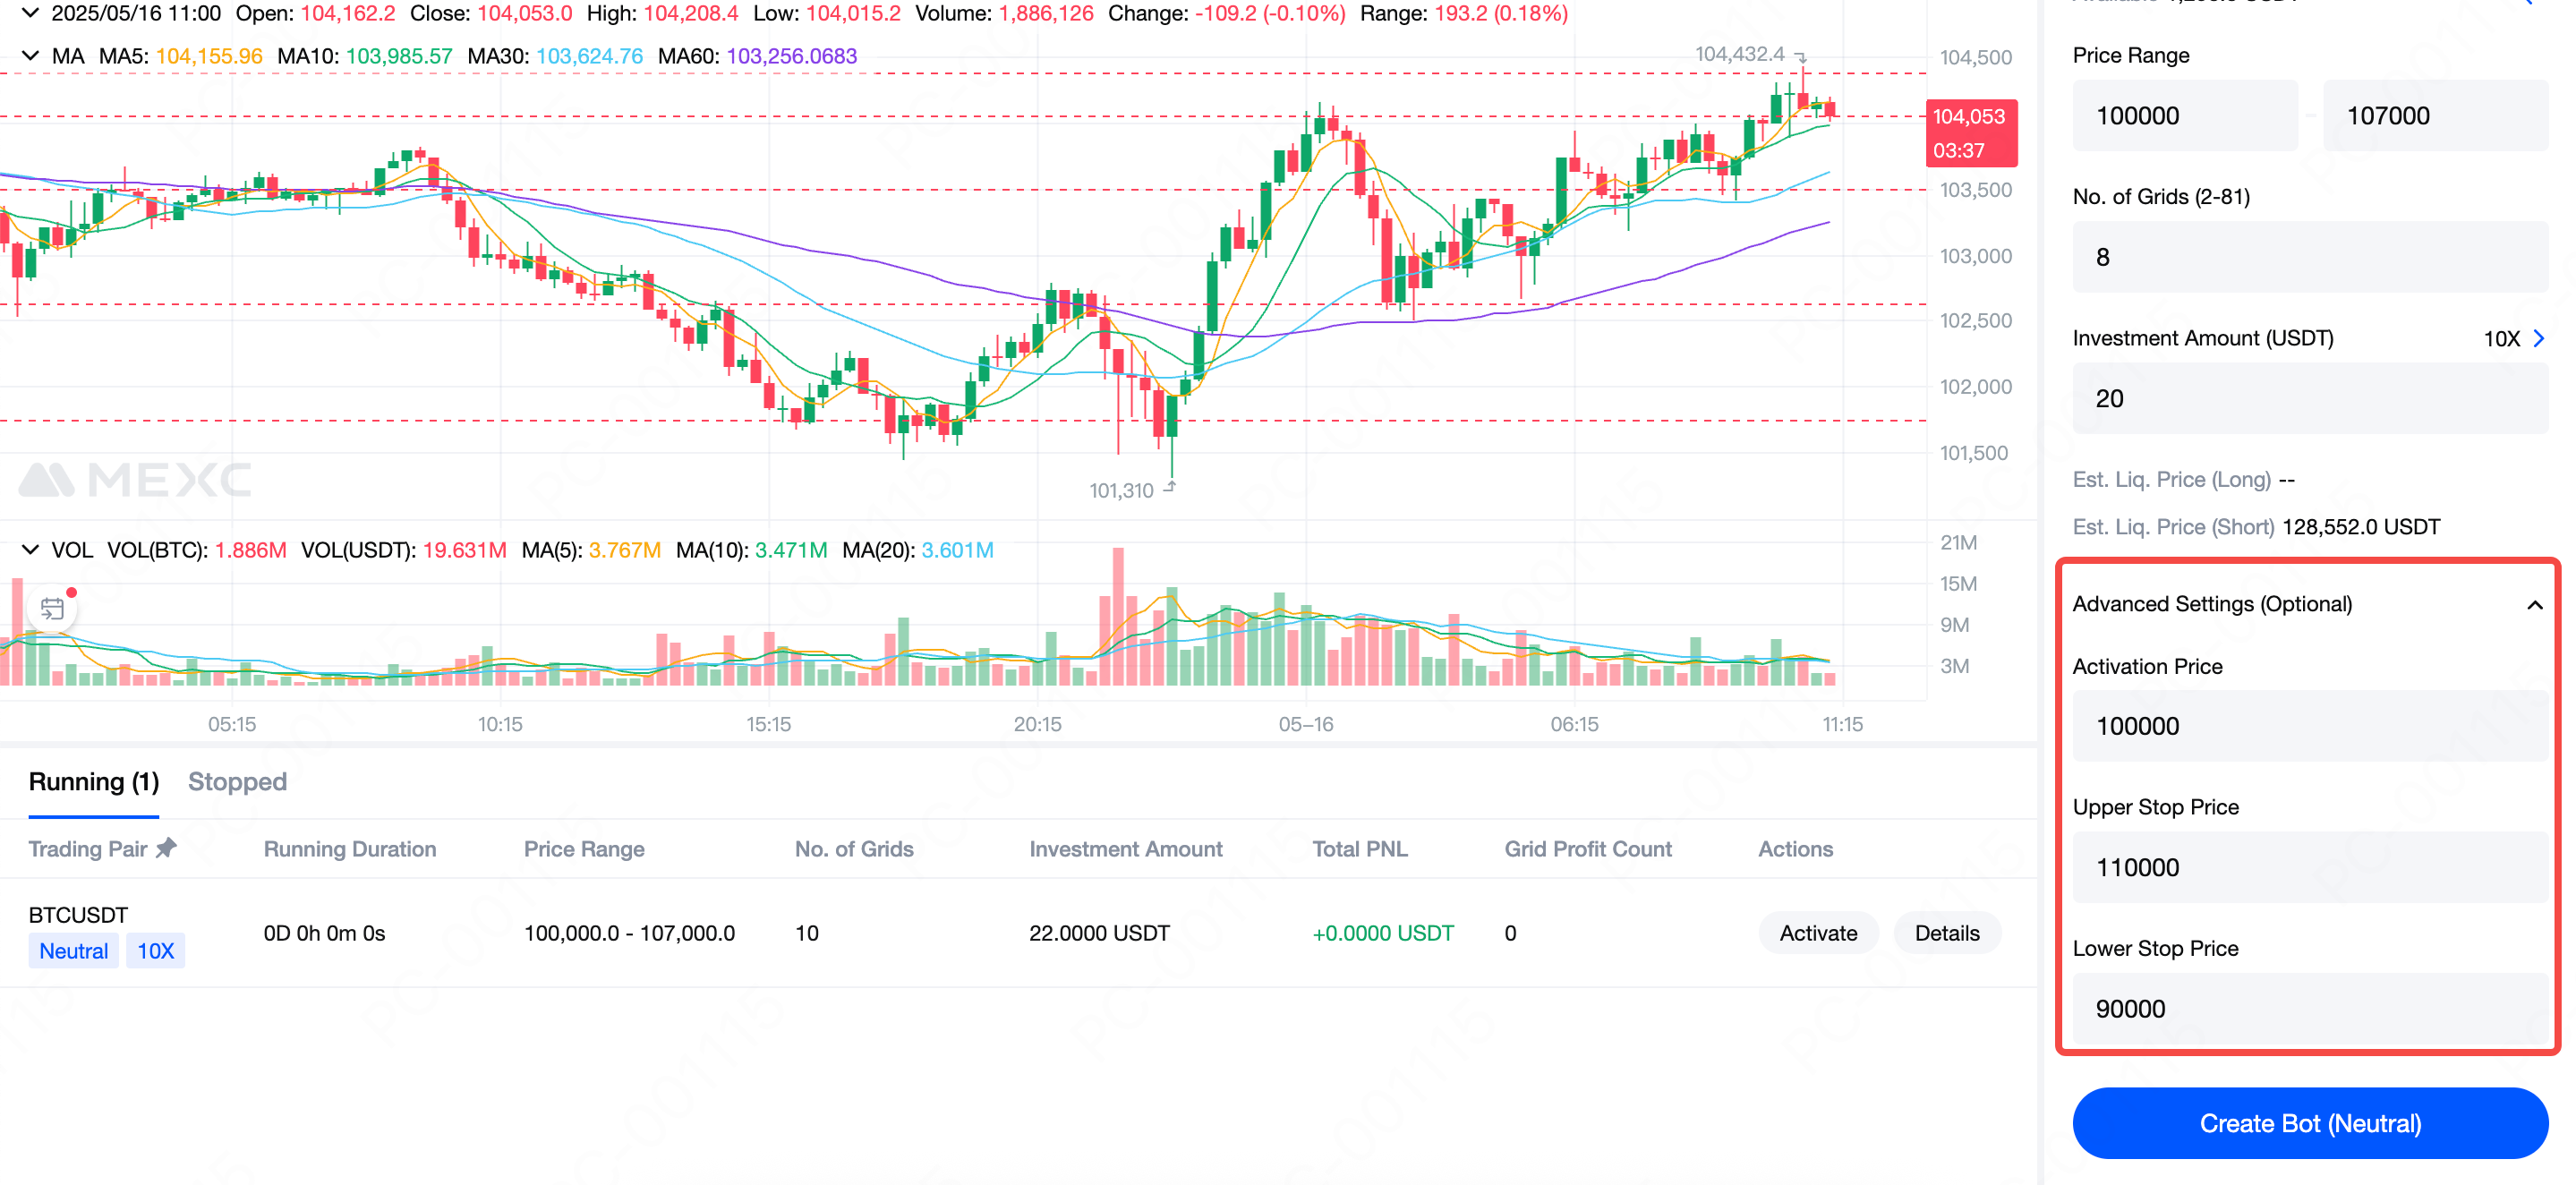The height and width of the screenshot is (1185, 2576).
Task: Open the 10X leverage selector arrow
Action: click(x=2538, y=339)
